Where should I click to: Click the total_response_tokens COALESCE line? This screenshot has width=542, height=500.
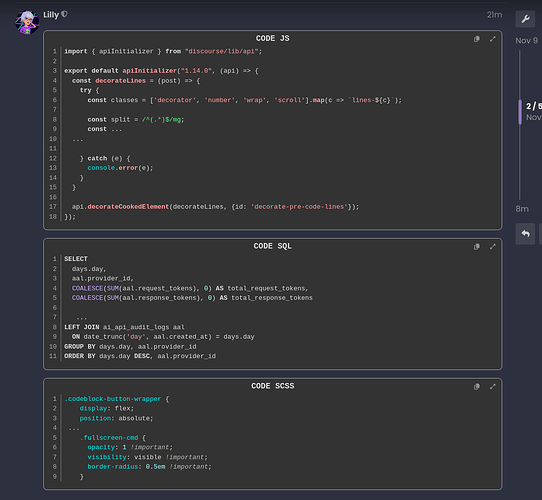[192, 298]
